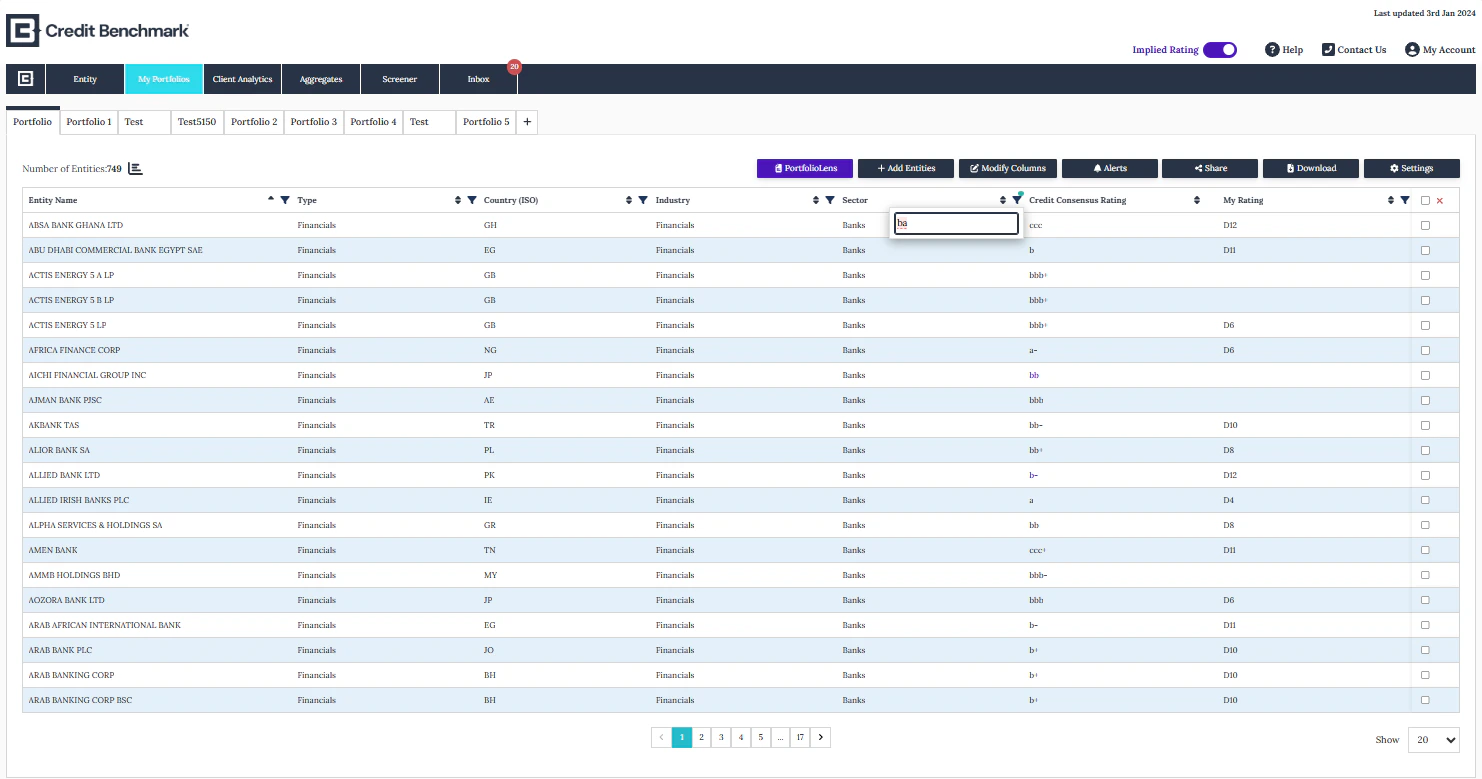Image resolution: width=1482 pixels, height=779 pixels.
Task: Toggle the Implied Rating switch
Action: coord(1220,50)
